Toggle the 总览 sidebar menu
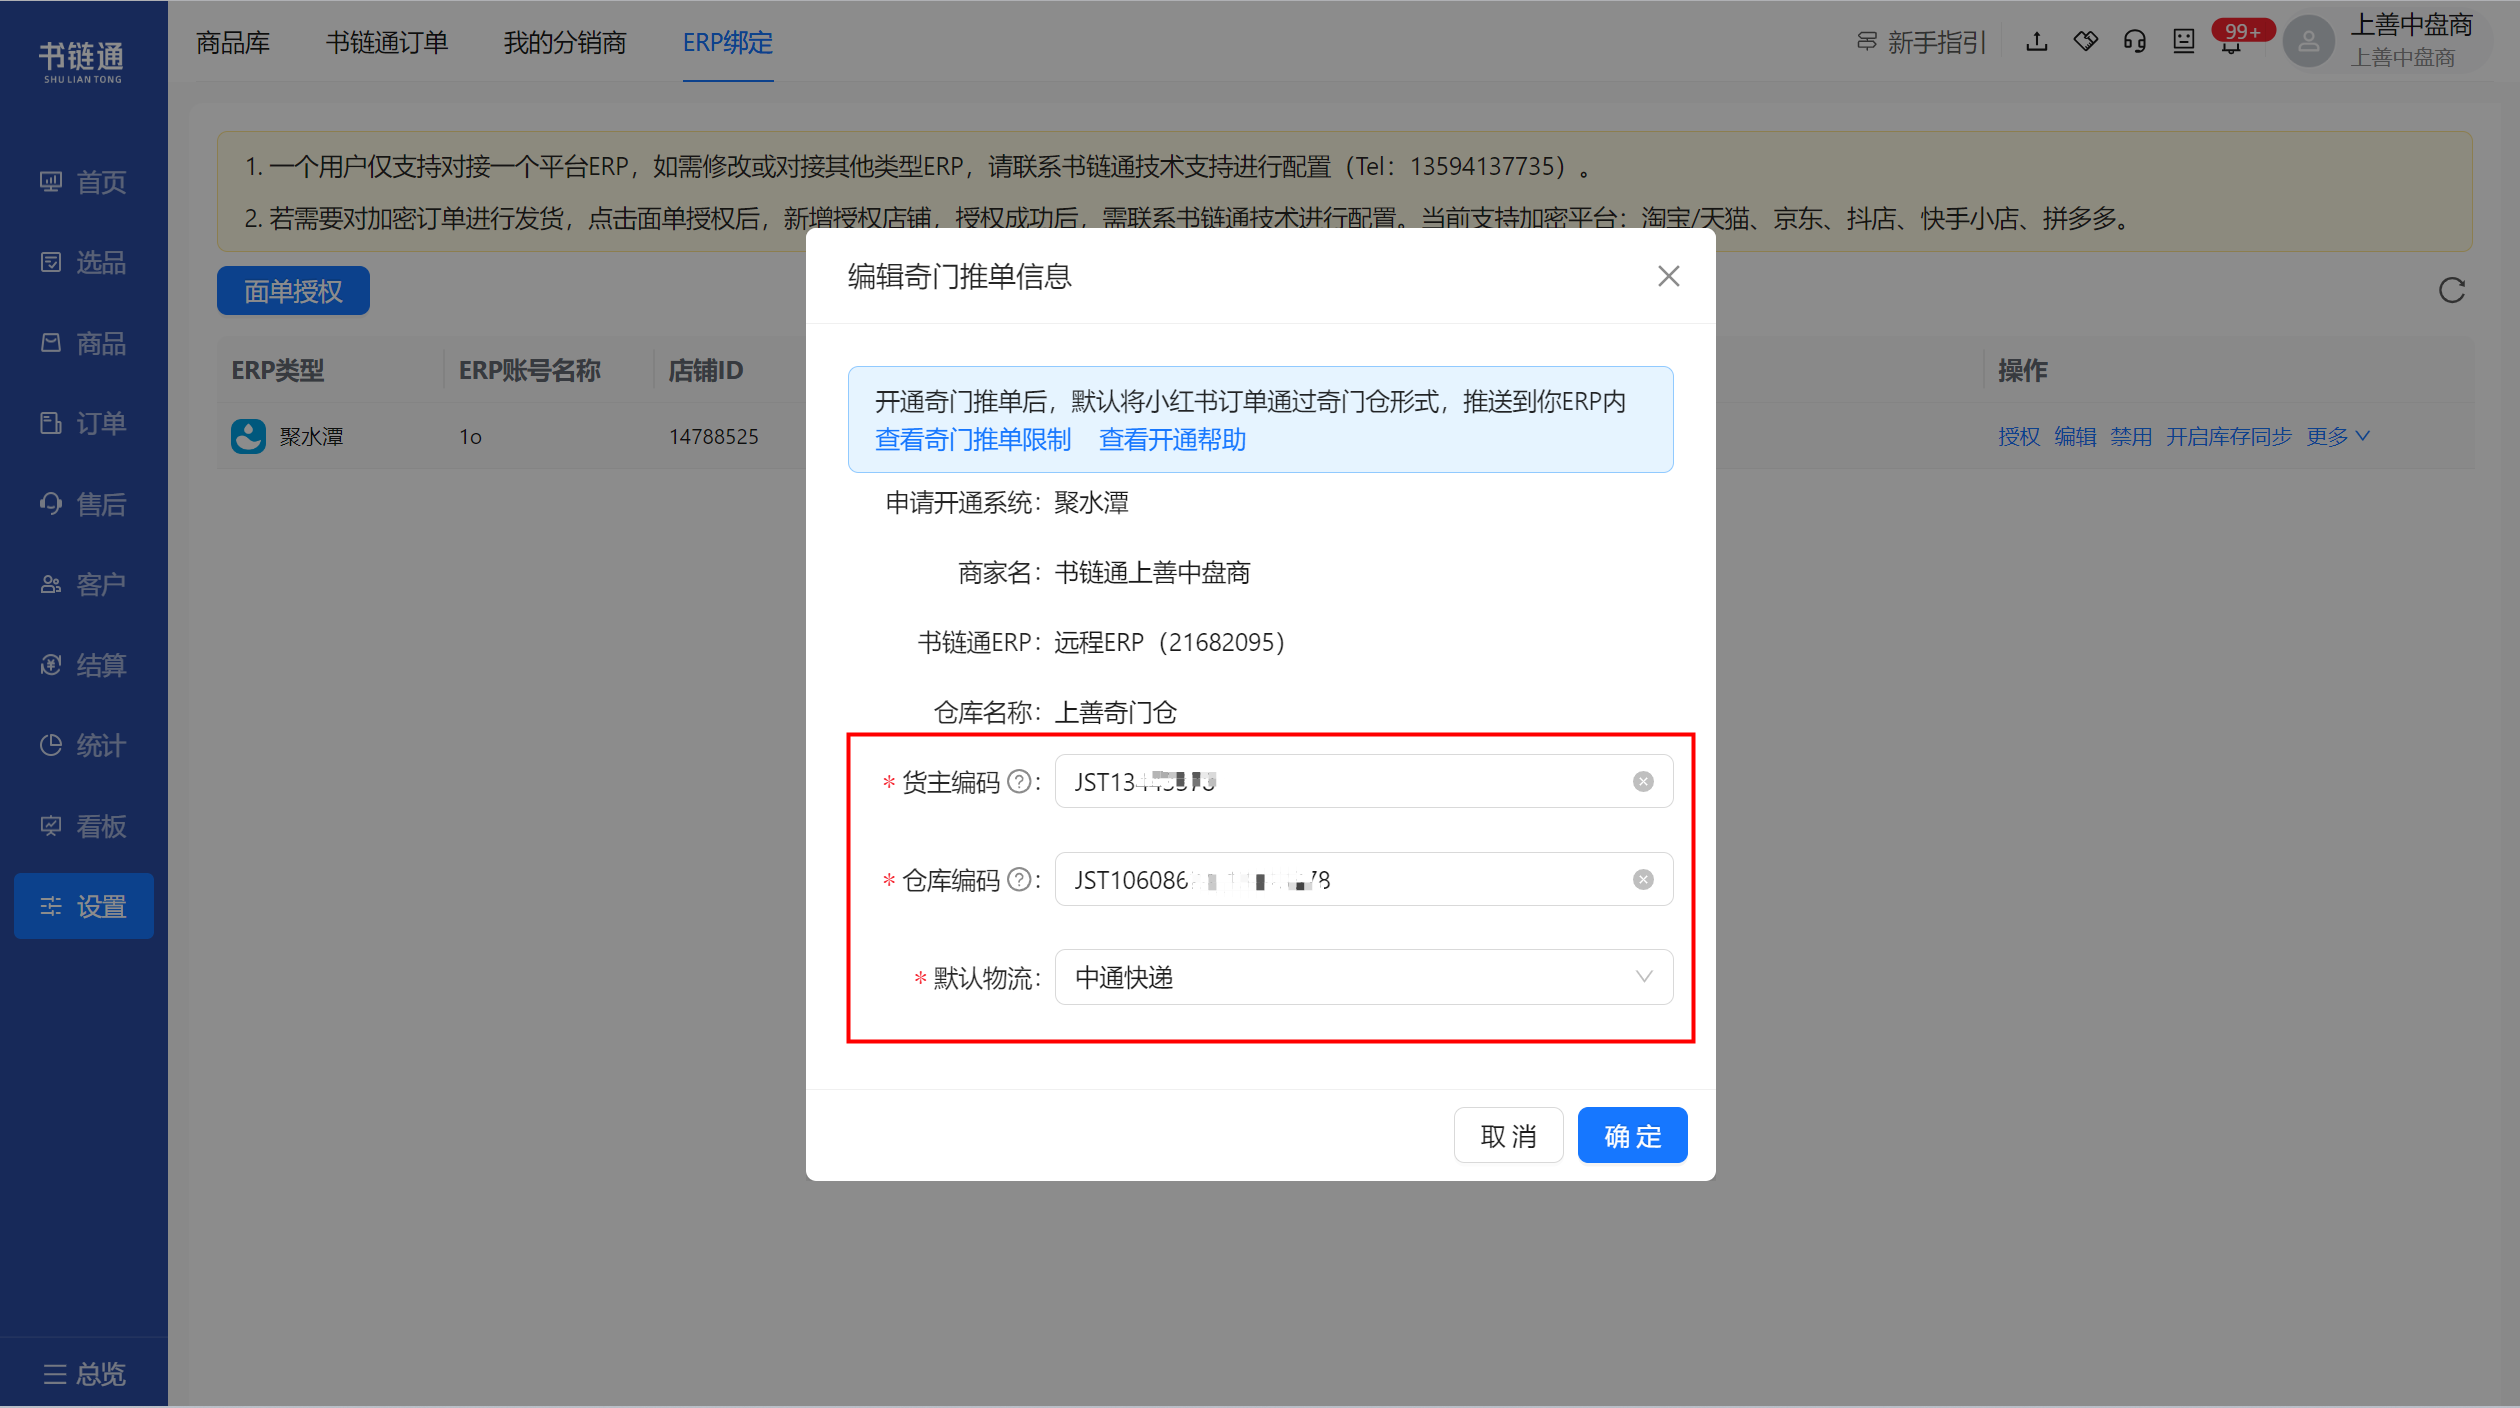Image resolution: width=2520 pixels, height=1408 pixels. [84, 1373]
